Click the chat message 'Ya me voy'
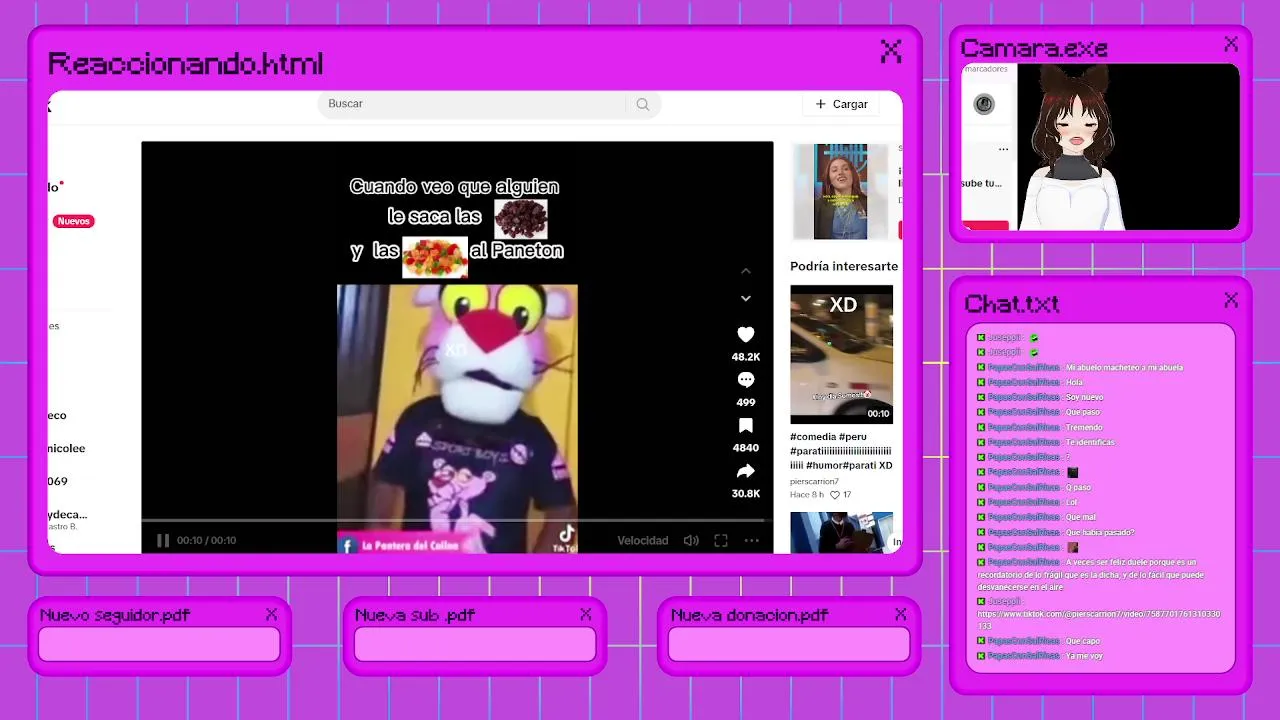1280x720 pixels. (1084, 656)
